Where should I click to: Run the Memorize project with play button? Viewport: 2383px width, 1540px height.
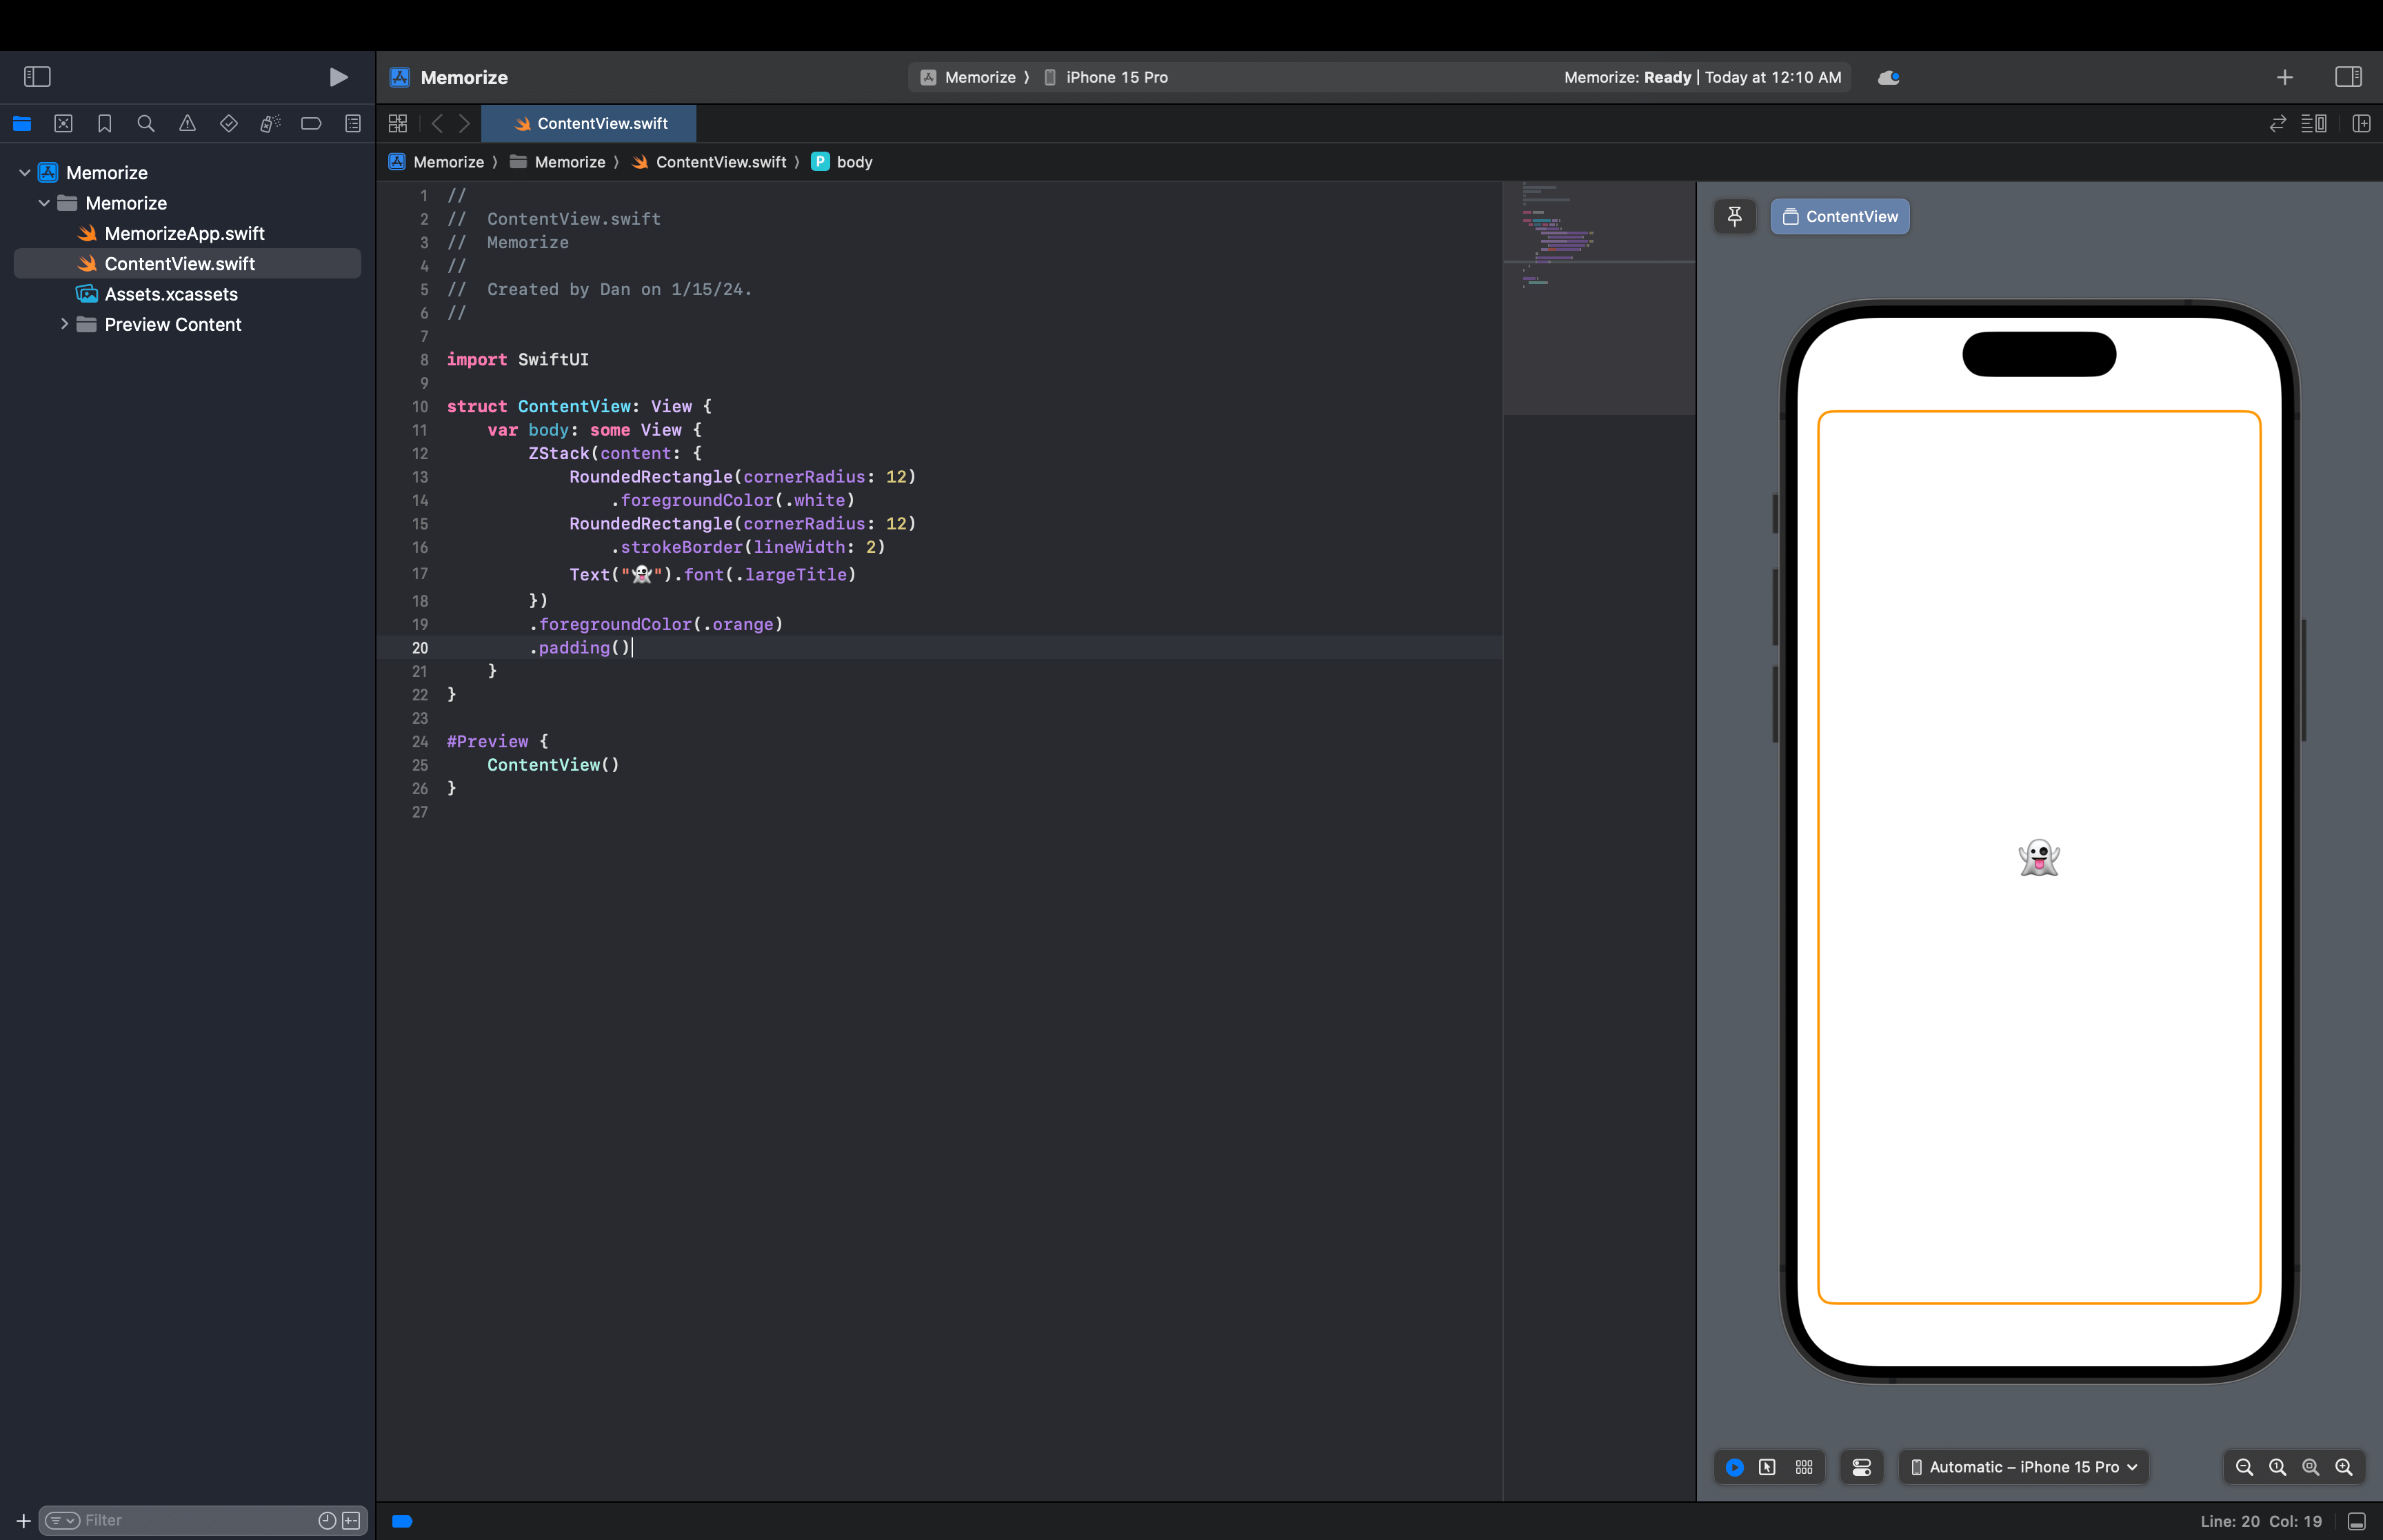click(x=338, y=77)
